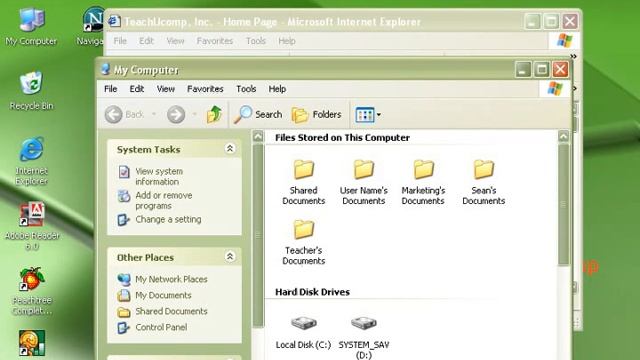
Task: Click the Hard Disk Drives heading
Action: (312, 292)
